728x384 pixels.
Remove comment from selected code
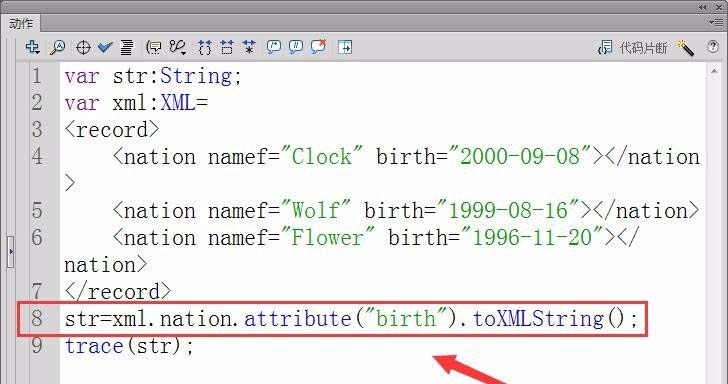(x=318, y=46)
